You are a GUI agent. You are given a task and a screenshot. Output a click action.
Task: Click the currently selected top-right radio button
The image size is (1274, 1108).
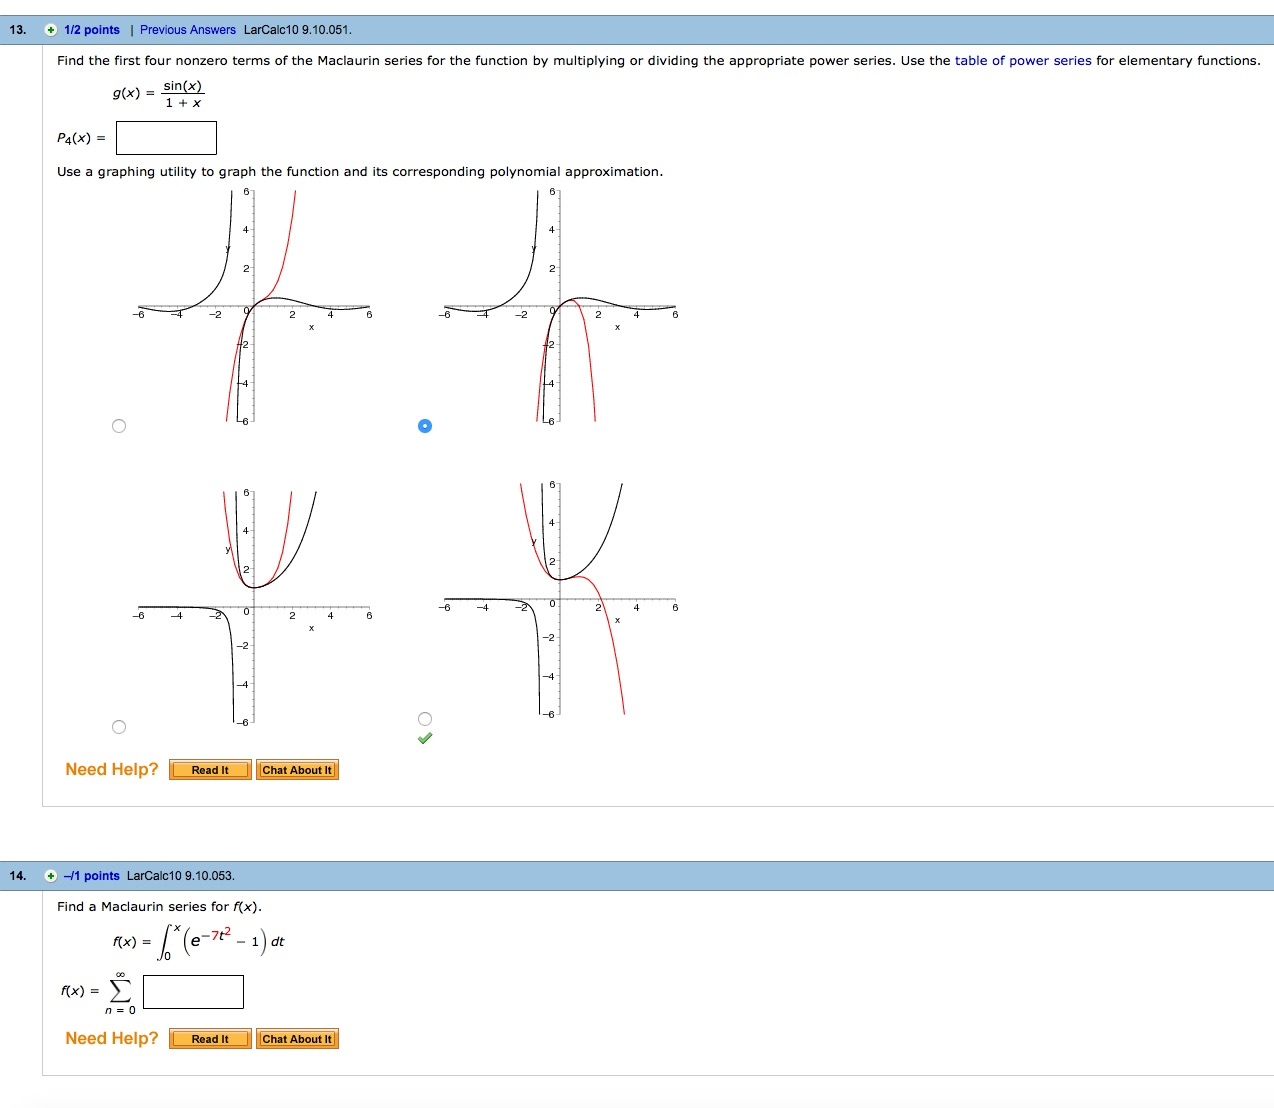[424, 425]
